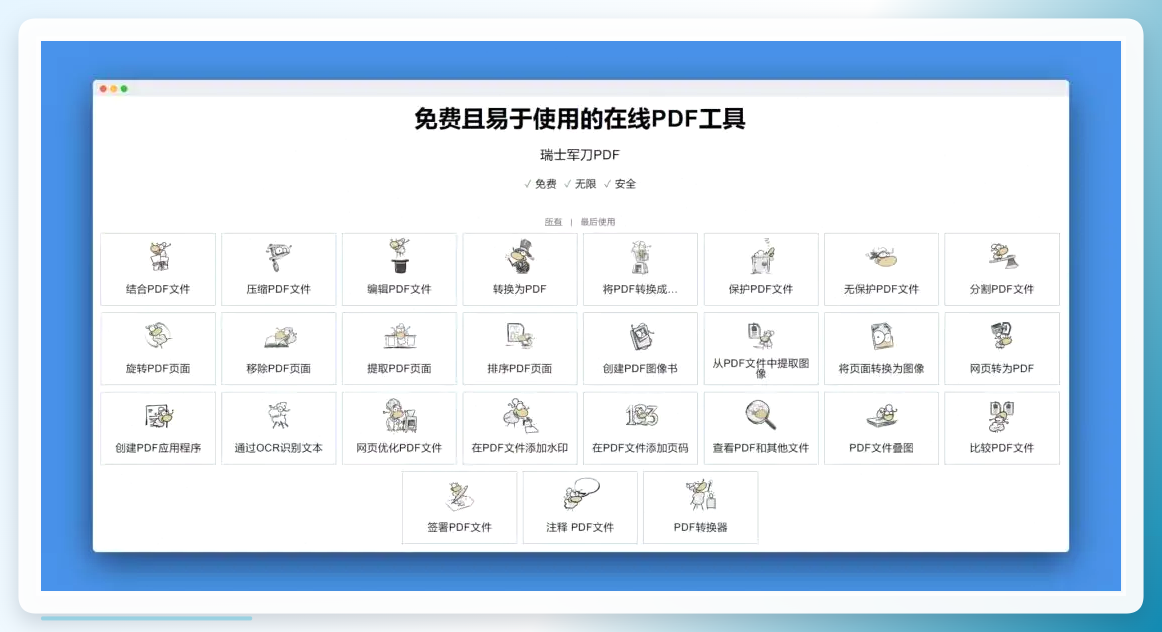Open 在PDF文件添加页码 page numbers tool
Image resolution: width=1162 pixels, height=632 pixels.
tap(640, 428)
